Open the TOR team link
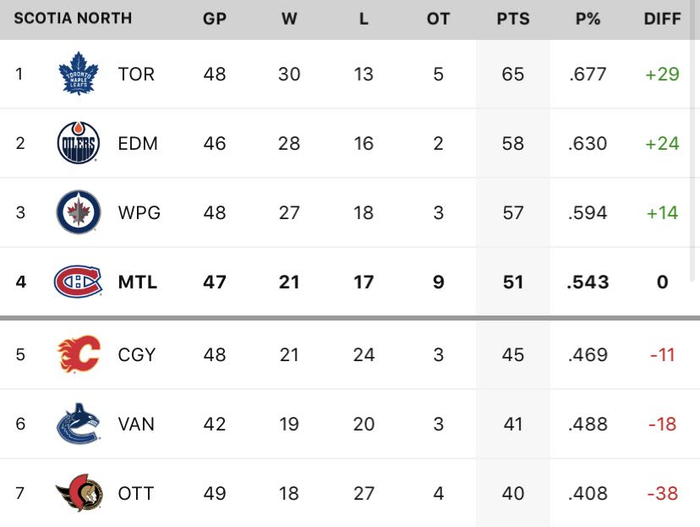The width and height of the screenshot is (700, 527). pyautogui.click(x=136, y=74)
